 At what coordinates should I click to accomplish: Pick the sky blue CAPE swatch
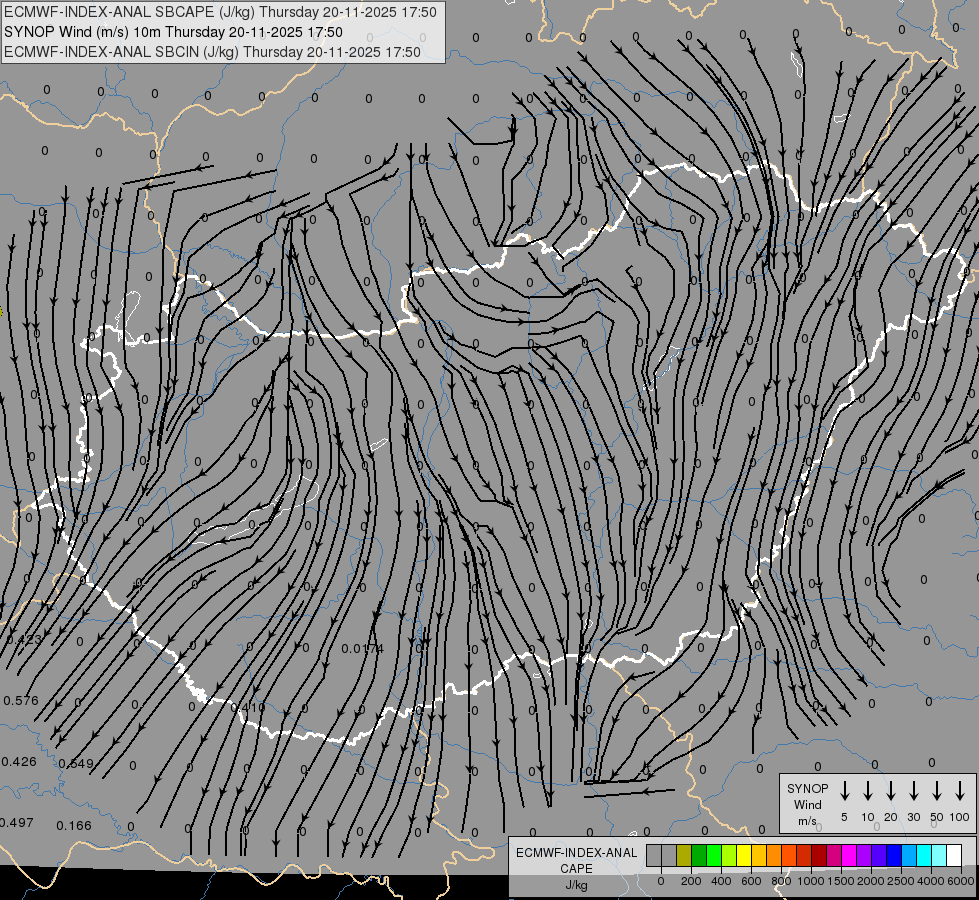[x=910, y=855]
